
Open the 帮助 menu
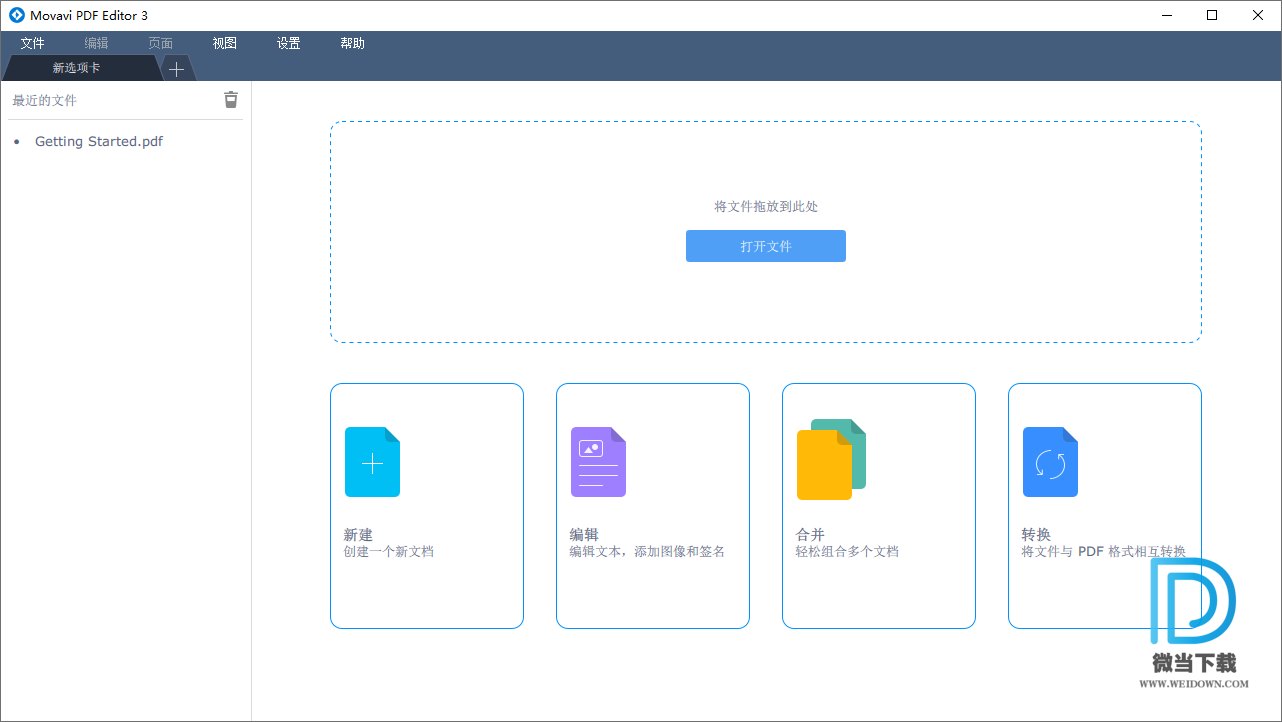click(x=352, y=43)
